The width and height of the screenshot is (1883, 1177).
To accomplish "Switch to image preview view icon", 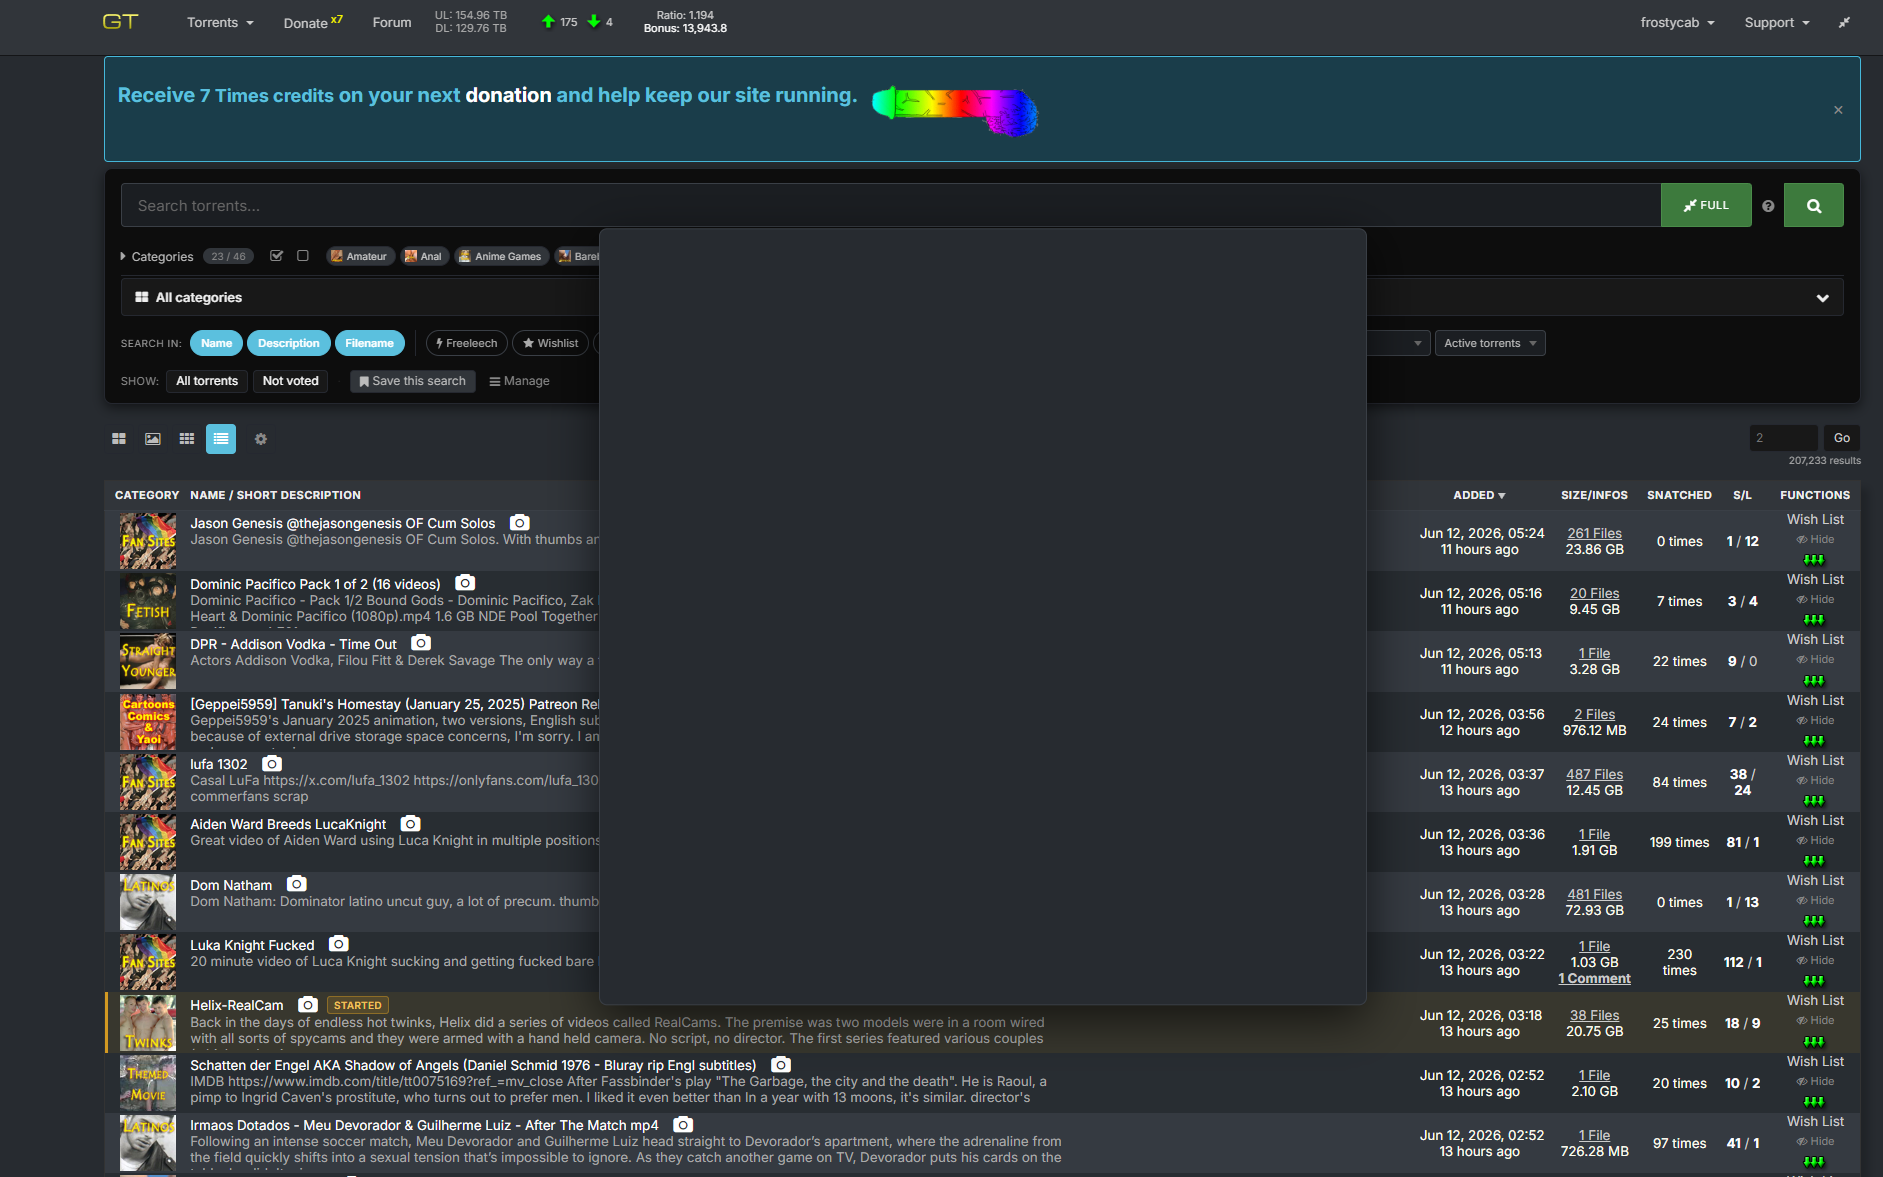I will pos(153,439).
